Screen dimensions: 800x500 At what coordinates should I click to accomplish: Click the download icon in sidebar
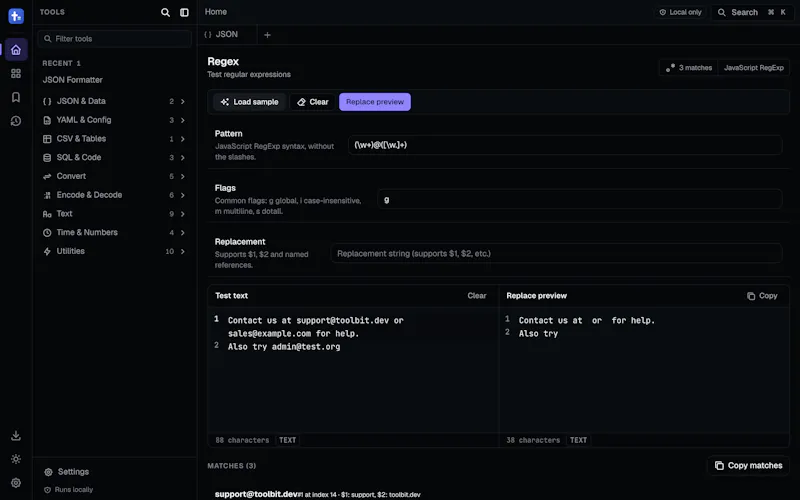16,435
